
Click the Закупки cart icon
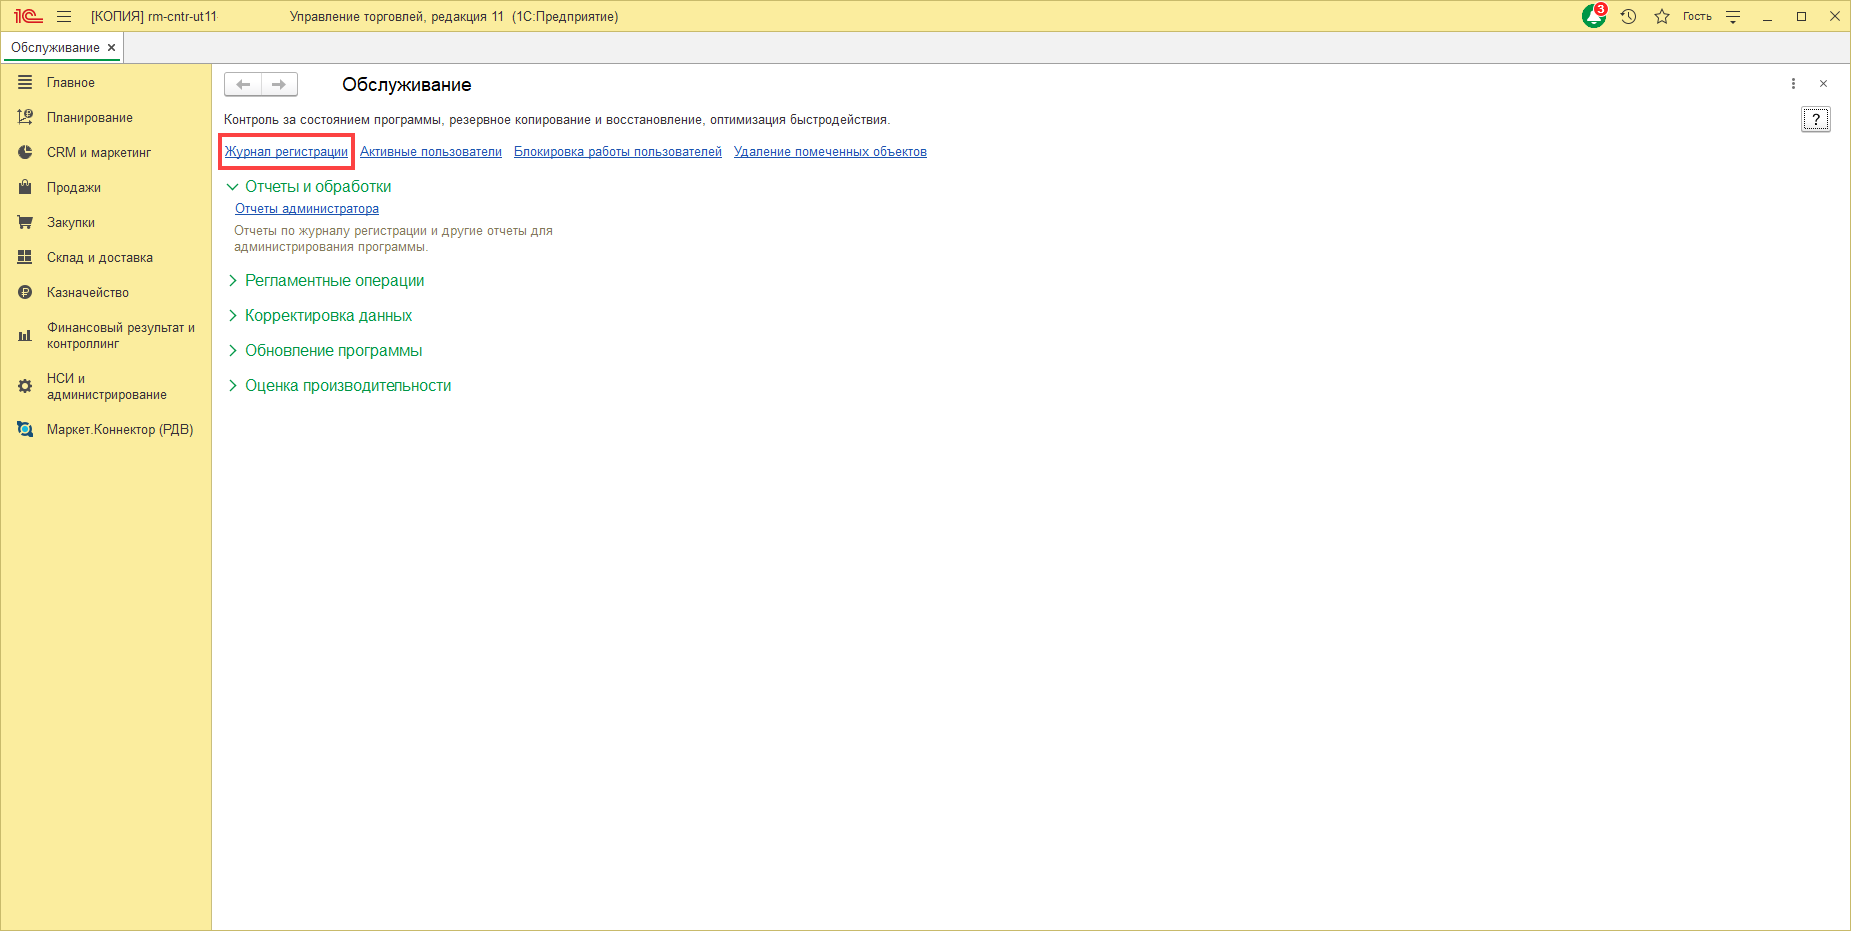pyautogui.click(x=25, y=222)
